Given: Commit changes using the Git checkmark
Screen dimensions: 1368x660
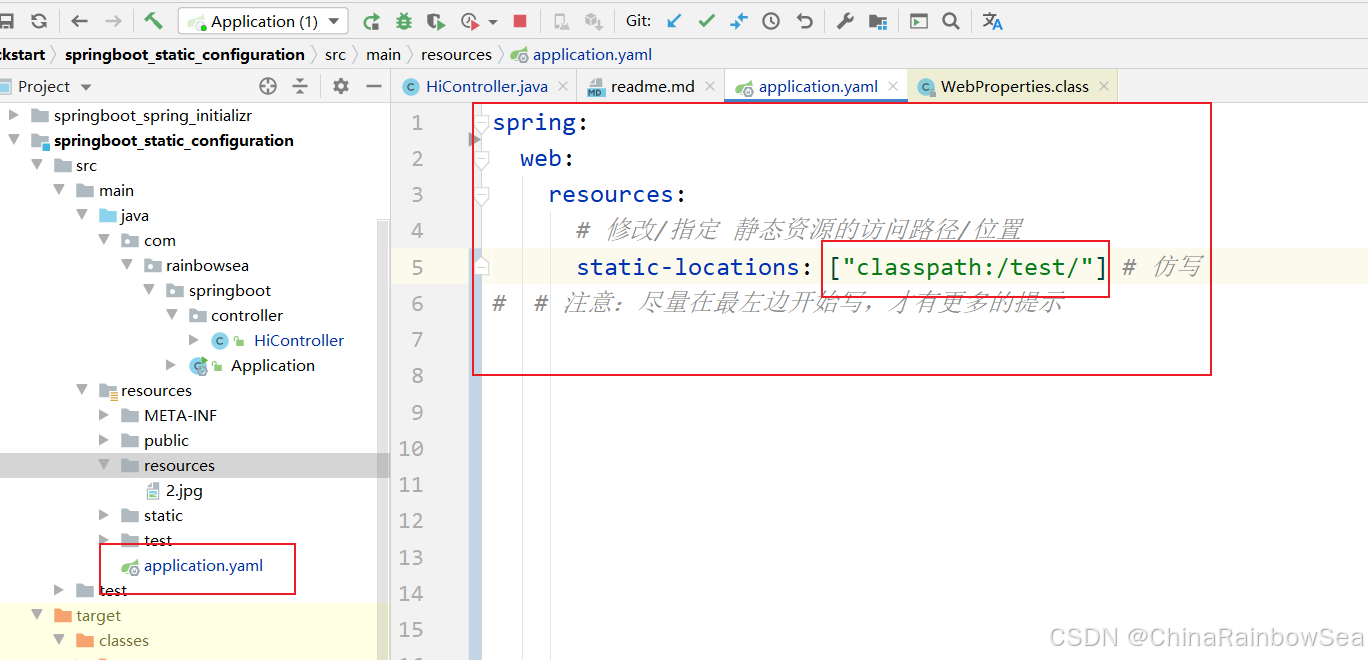Looking at the screenshot, I should pos(707,21).
